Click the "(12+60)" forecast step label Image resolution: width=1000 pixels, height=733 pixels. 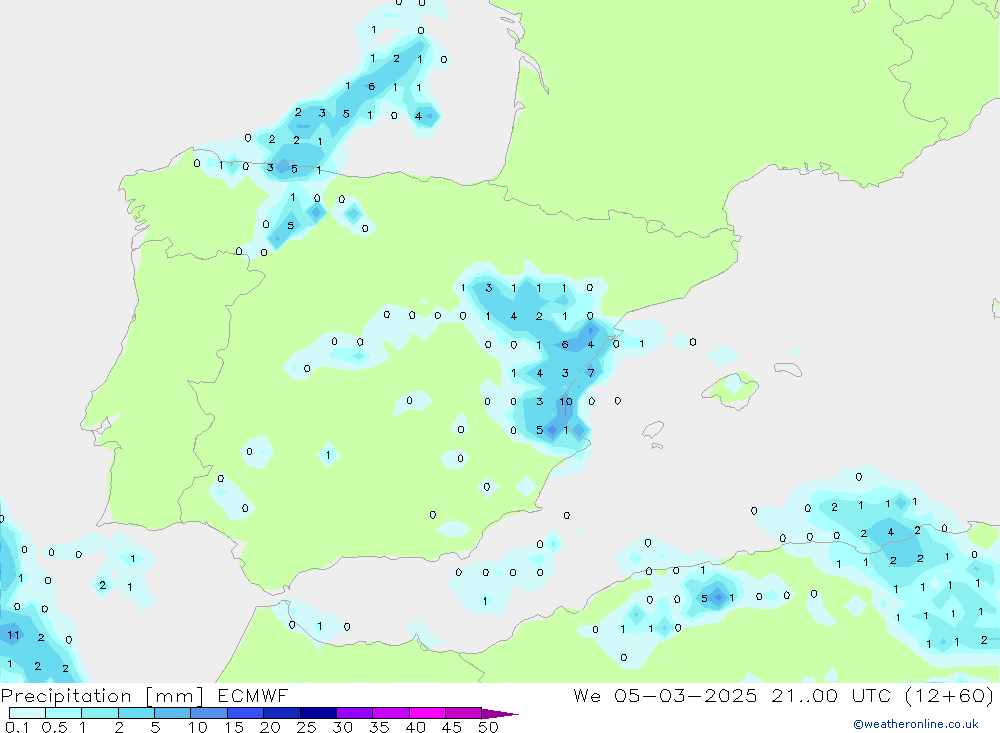coord(950,695)
